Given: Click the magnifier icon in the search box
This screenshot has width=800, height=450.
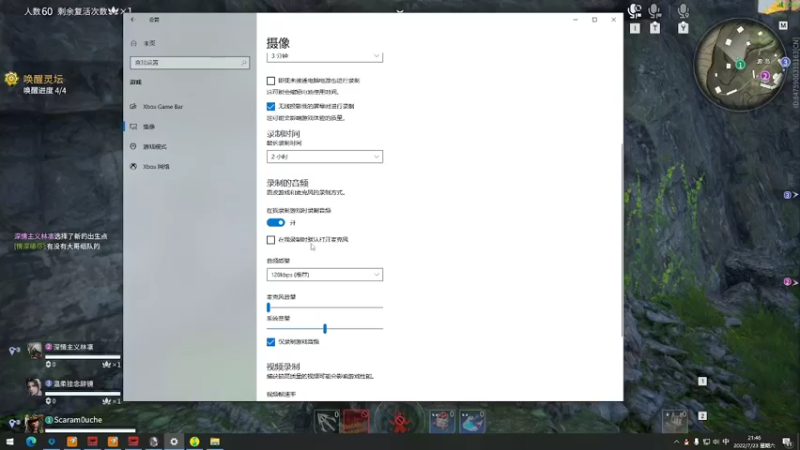Looking at the screenshot, I should (x=243, y=63).
